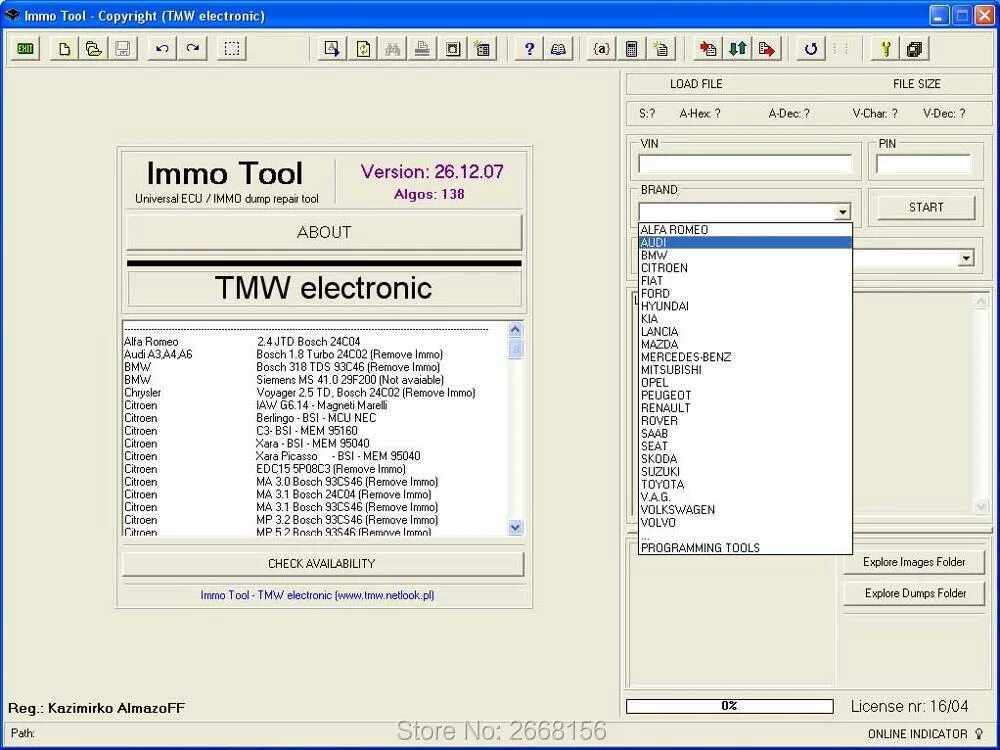This screenshot has height=750, width=1000.
Task: Click the CHECK AVAILABILITY button
Action: click(x=322, y=564)
